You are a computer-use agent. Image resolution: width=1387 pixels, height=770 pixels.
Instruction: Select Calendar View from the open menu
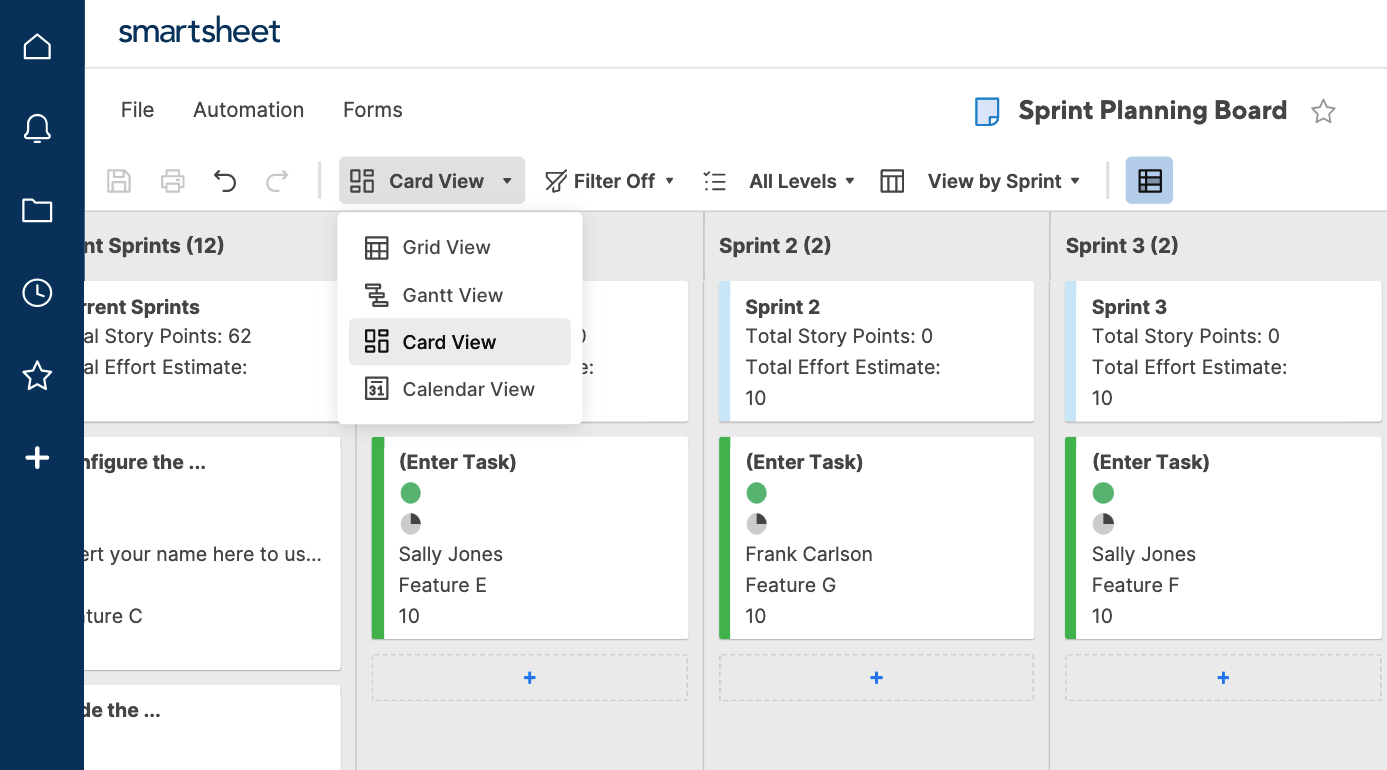click(x=468, y=389)
